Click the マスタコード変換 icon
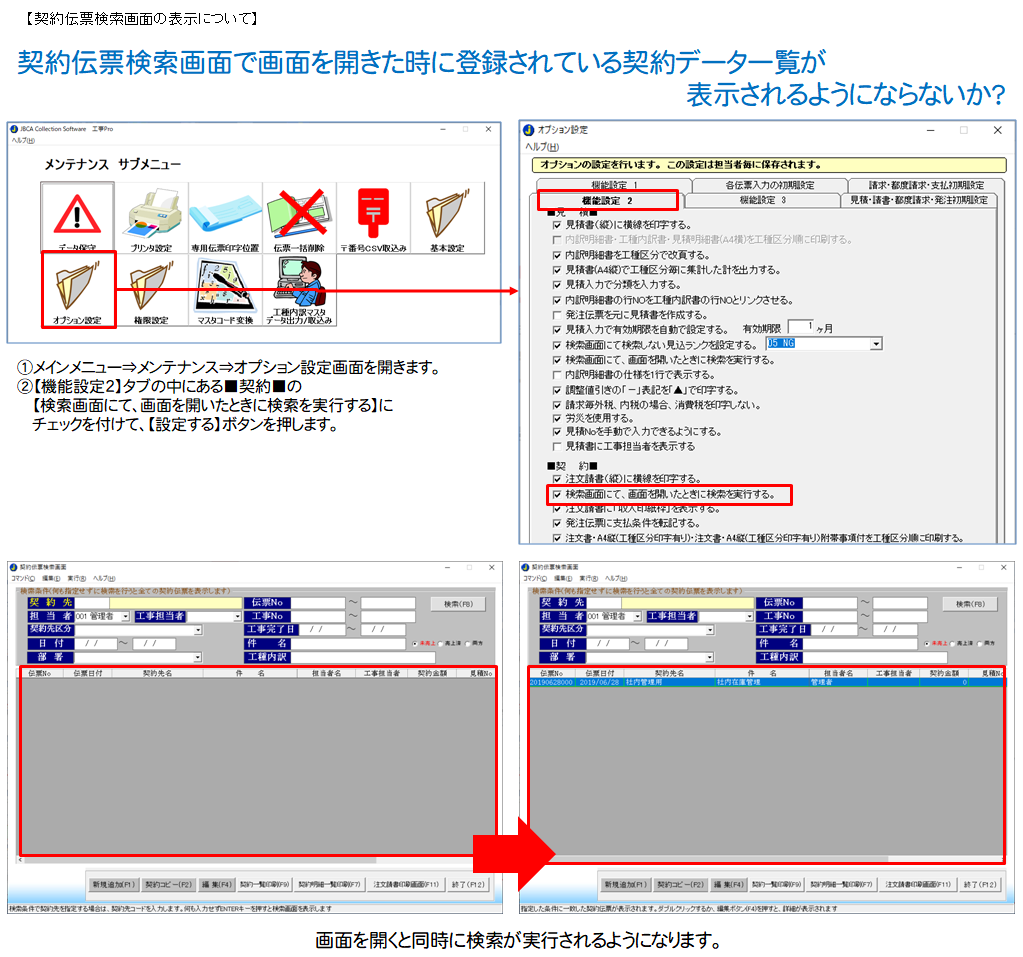 point(225,290)
